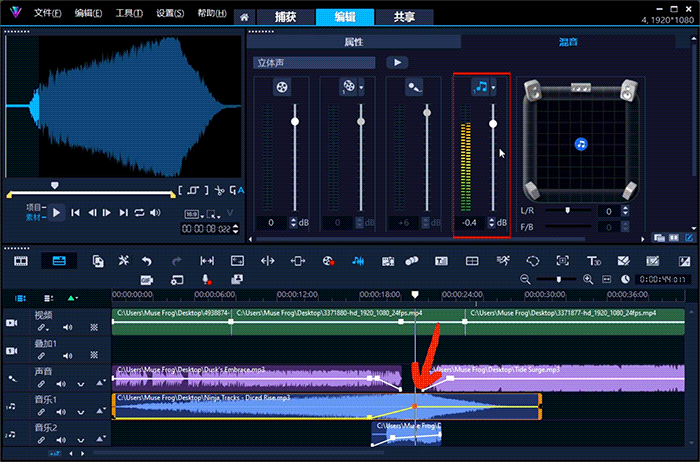Open the 文件 menu
700x462 pixels.
point(47,15)
